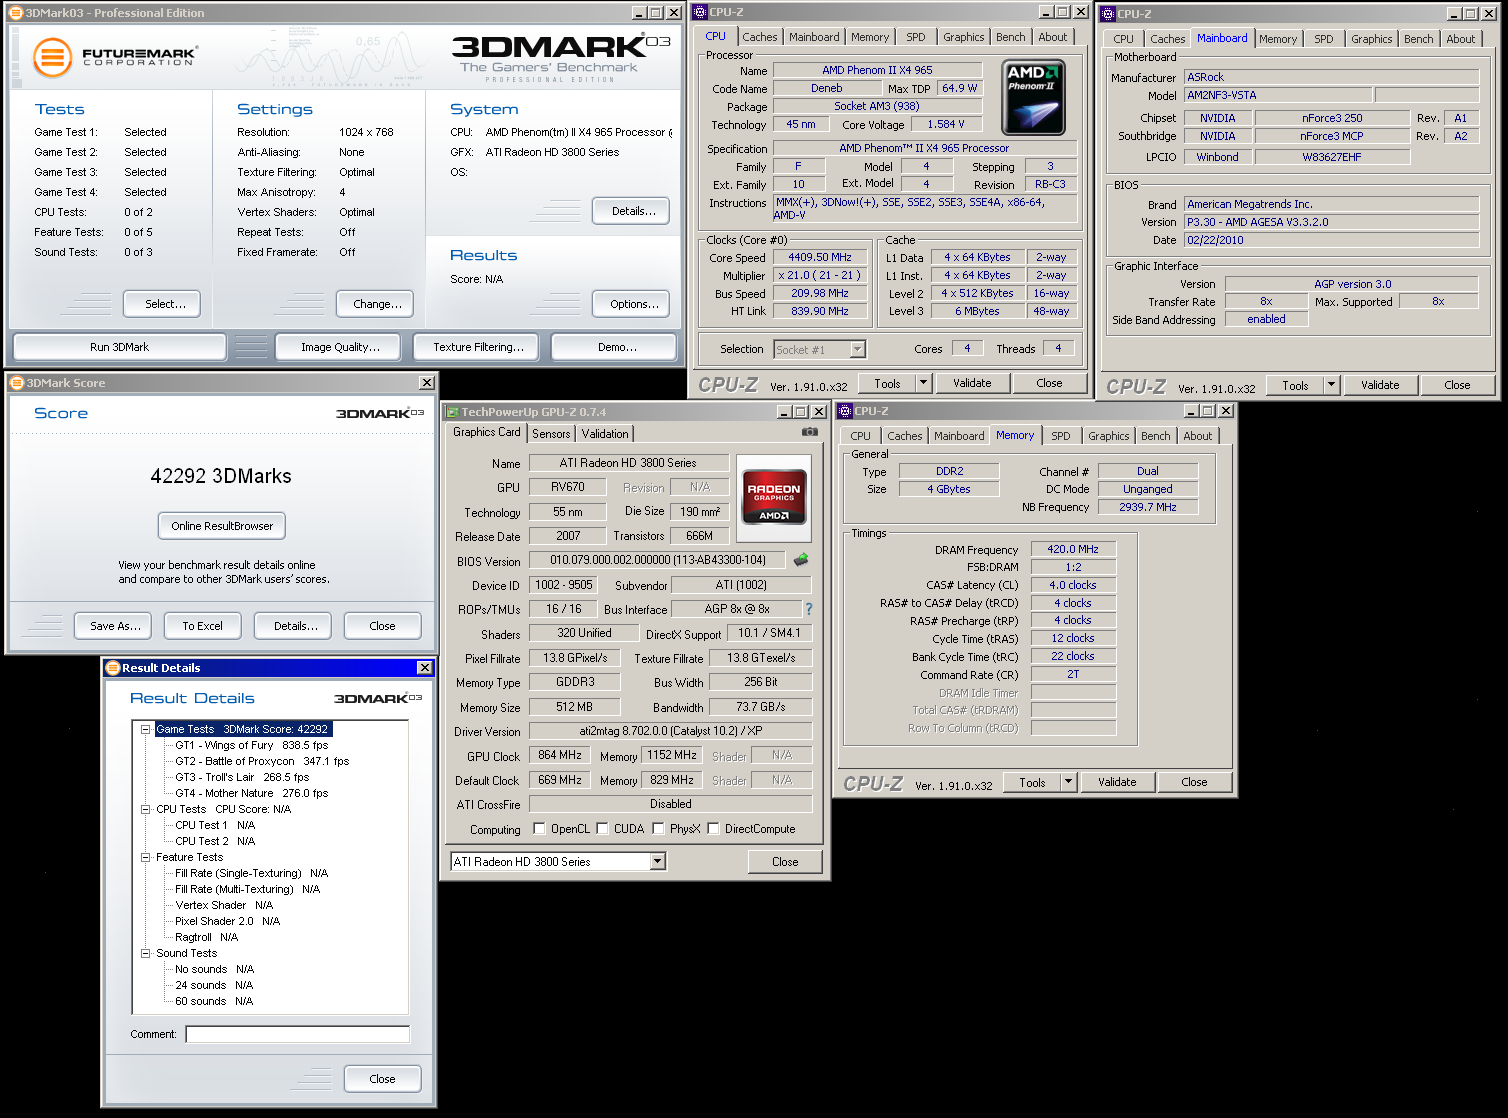Click the CPU-Z Mainboard window title icon
Image resolution: width=1508 pixels, height=1118 pixels.
pos(1108,14)
